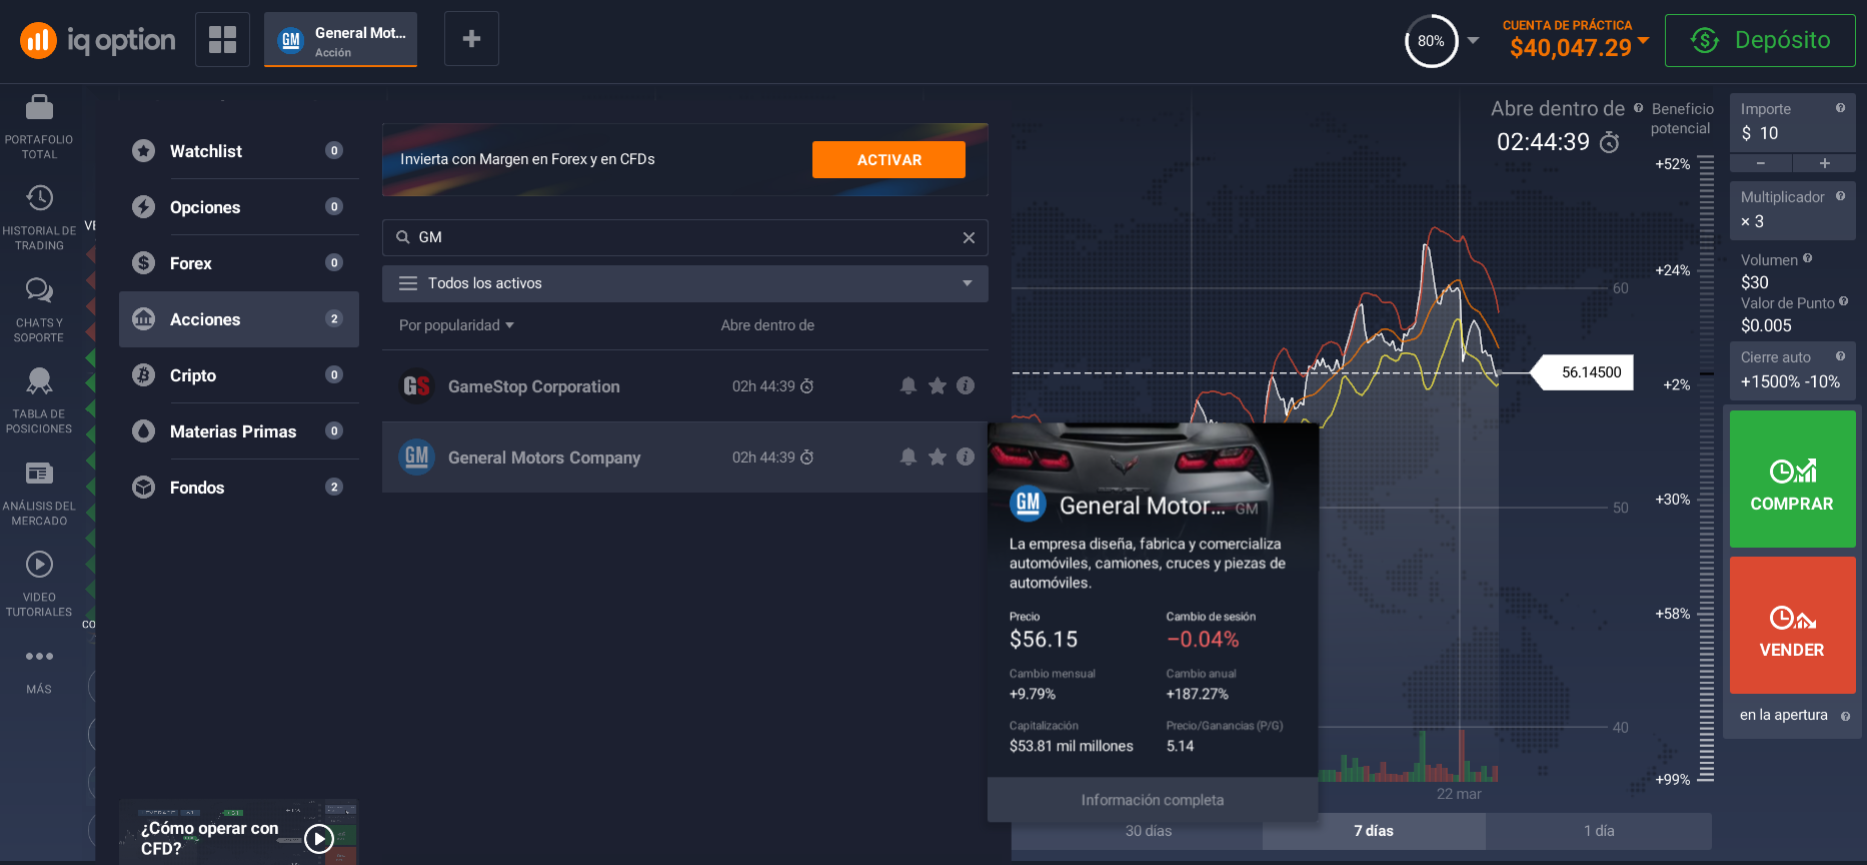This screenshot has height=865, width=1867.
Task: Add General Motors Company to favorites star
Action: [x=937, y=456]
